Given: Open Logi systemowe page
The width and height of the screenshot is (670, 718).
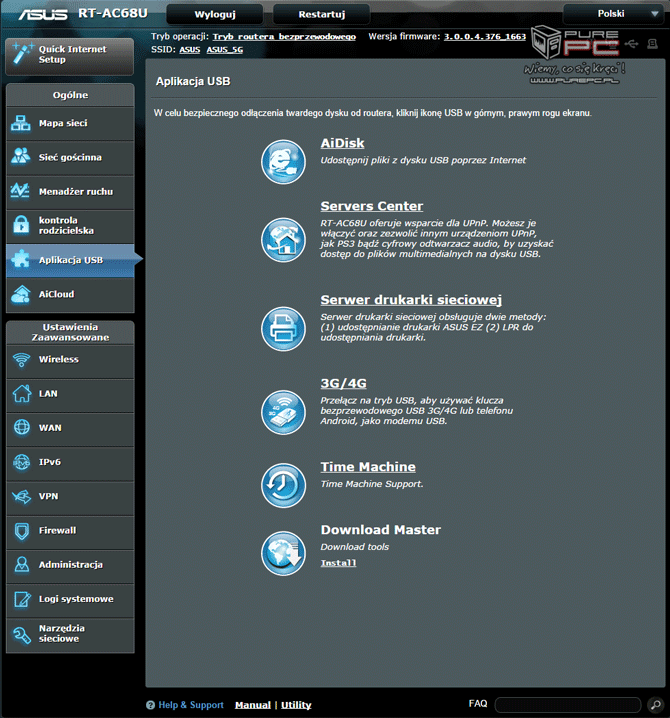Looking at the screenshot, I should (70, 599).
